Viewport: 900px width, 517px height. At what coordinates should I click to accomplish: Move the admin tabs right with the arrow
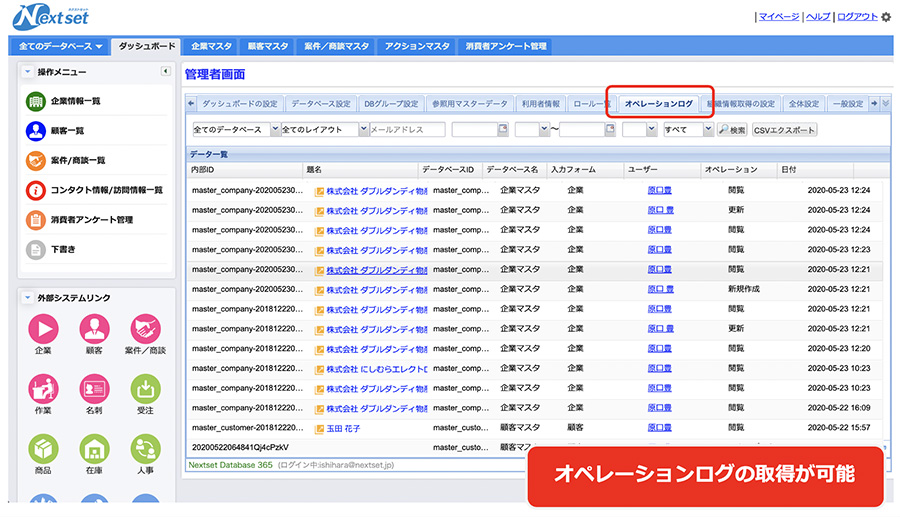pyautogui.click(x=874, y=103)
